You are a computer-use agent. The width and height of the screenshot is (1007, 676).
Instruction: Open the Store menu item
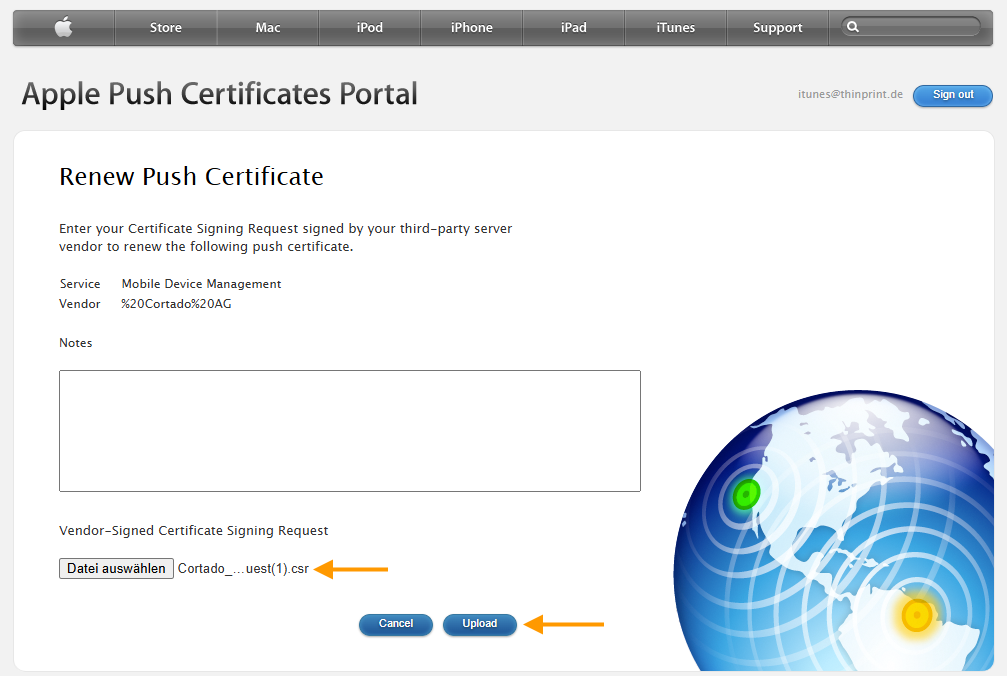(x=166, y=28)
